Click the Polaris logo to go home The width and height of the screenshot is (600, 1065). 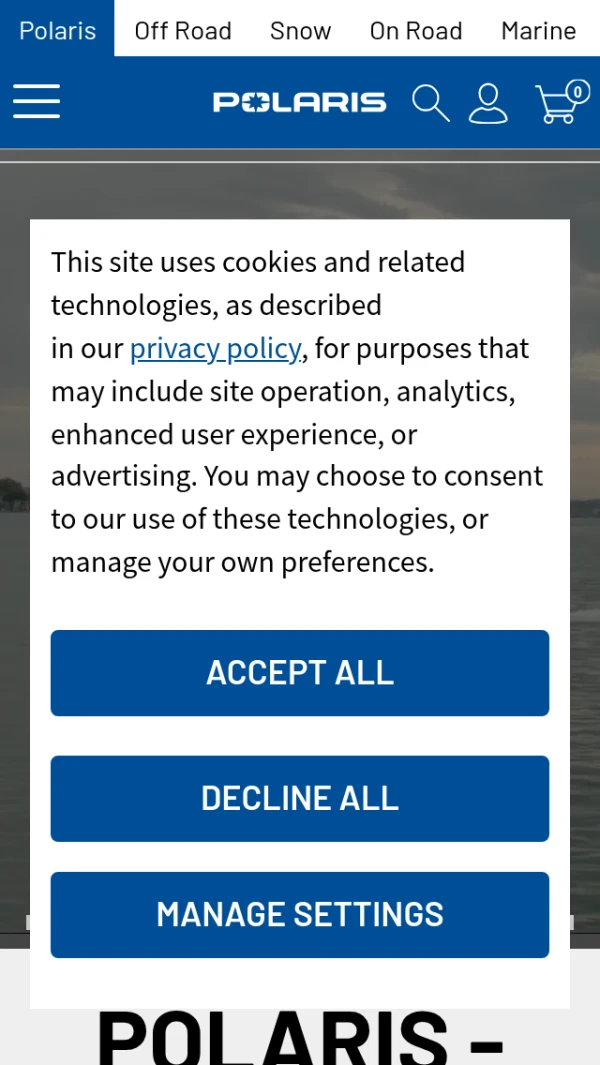tap(299, 101)
